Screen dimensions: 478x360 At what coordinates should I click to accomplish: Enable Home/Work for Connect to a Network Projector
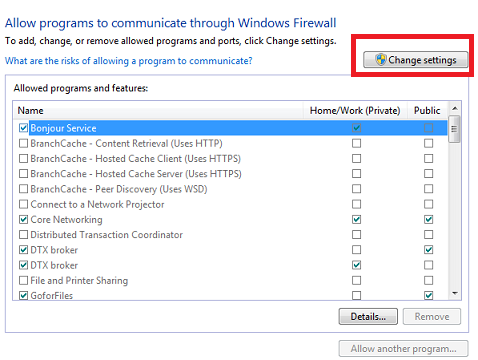click(356, 204)
